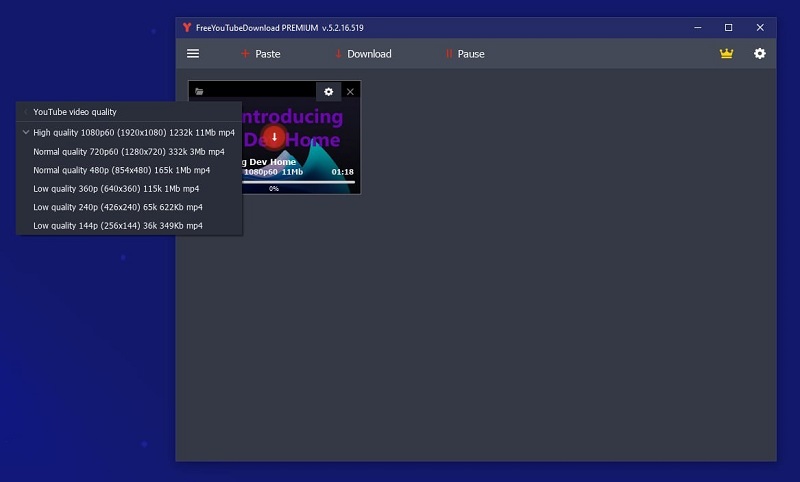Select Normal quality 480p mp4 option
800x482 pixels.
coord(129,170)
